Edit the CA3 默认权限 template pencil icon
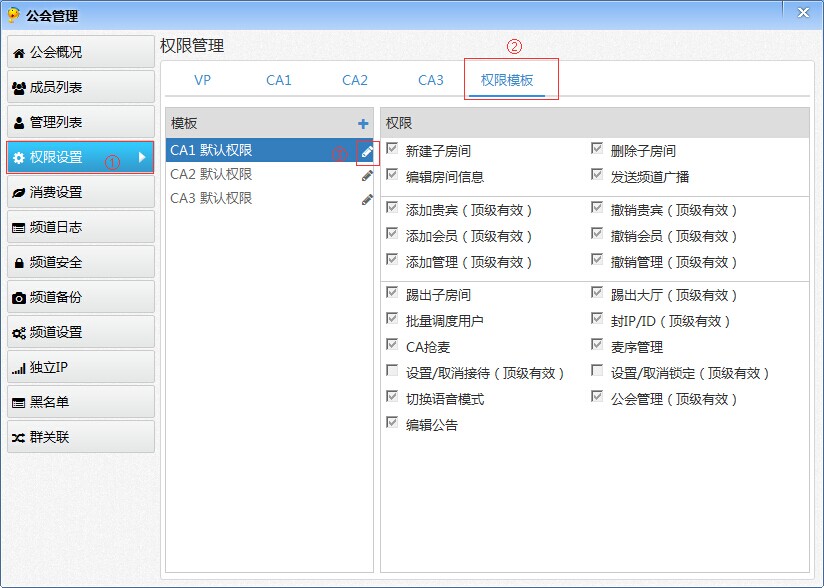 [367, 200]
